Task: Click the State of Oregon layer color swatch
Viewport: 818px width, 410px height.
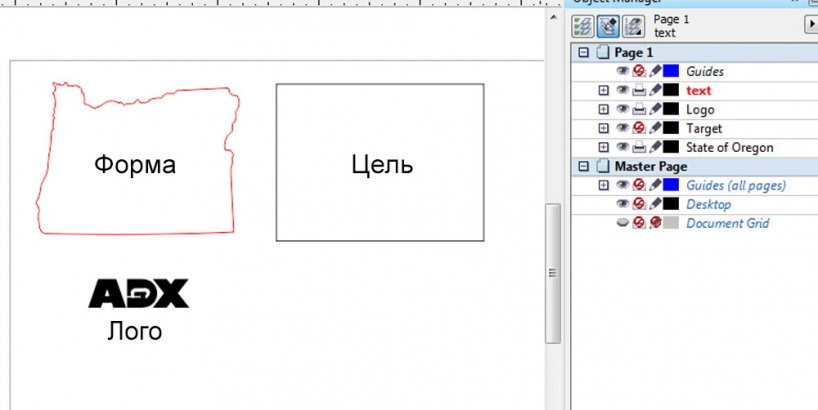Action: click(671, 147)
